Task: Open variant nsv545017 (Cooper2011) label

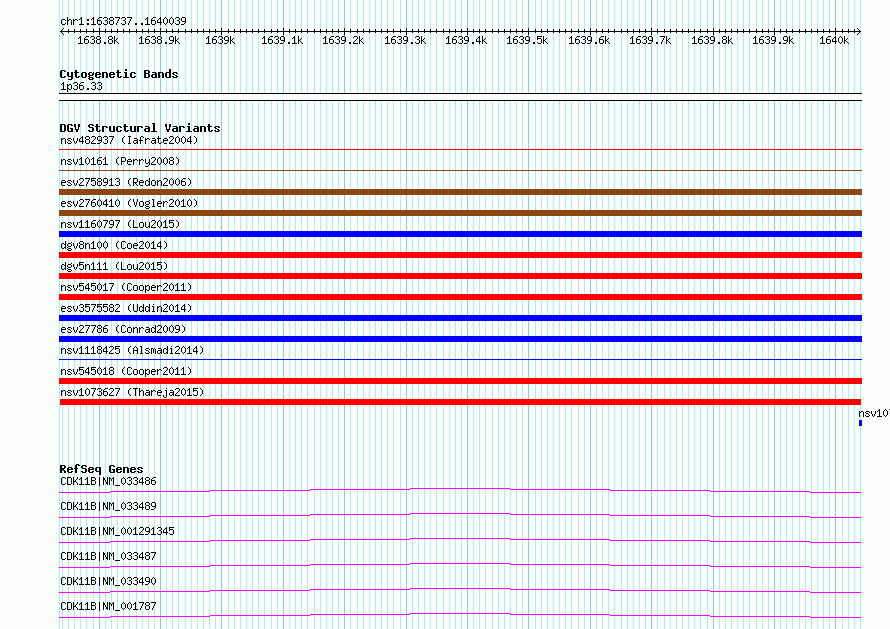Action: tap(126, 287)
